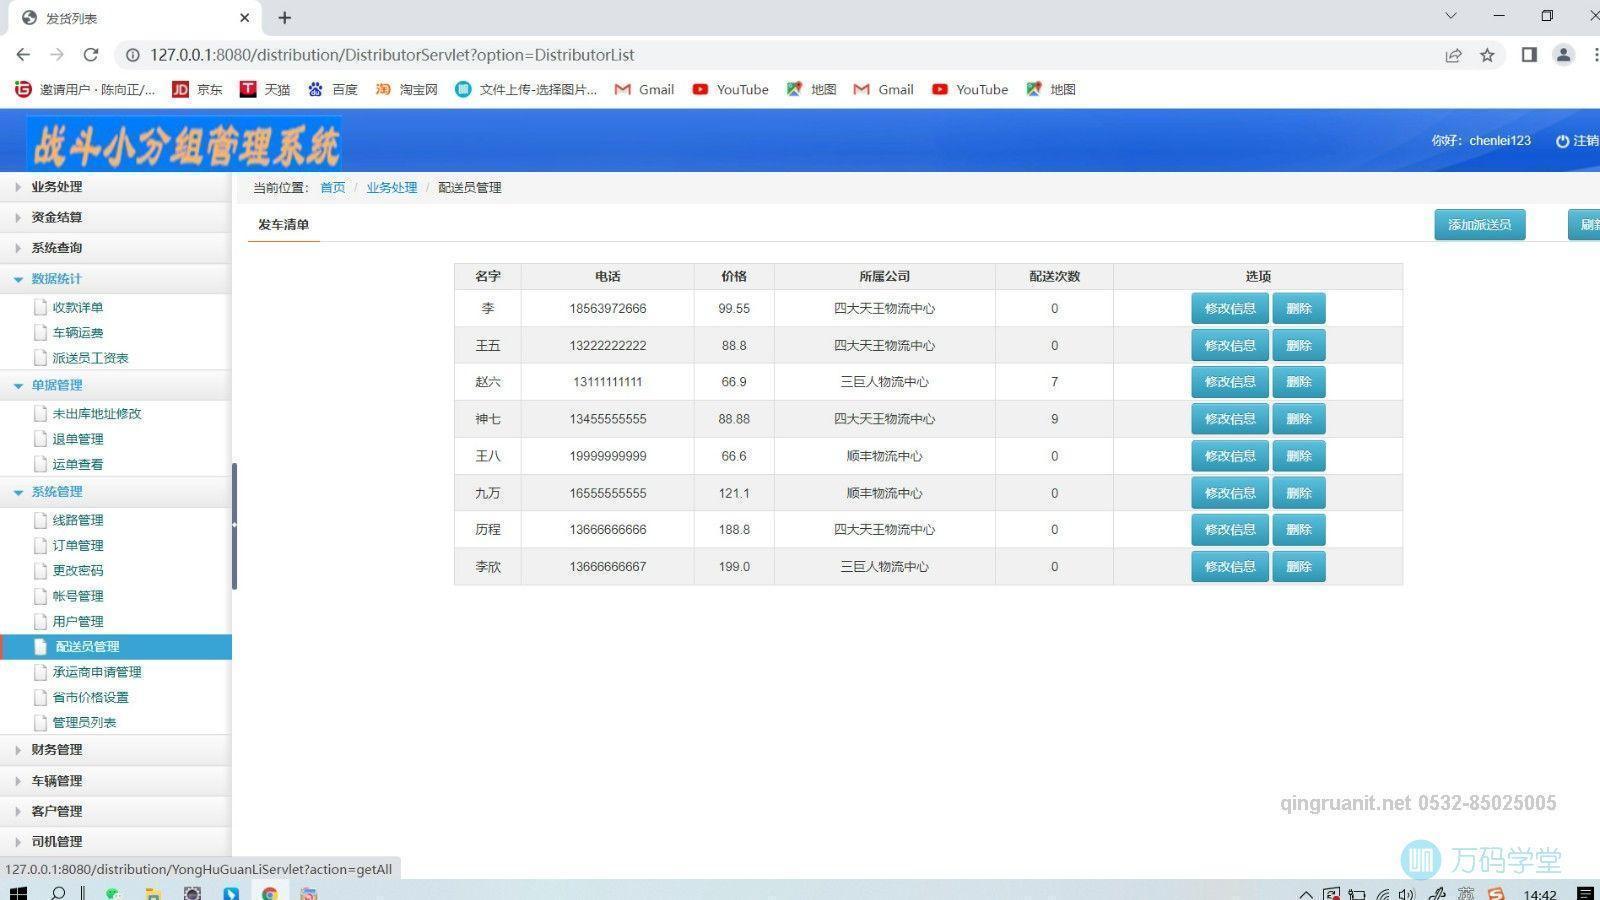Image resolution: width=1600 pixels, height=900 pixels.
Task: Open 车辆运费 in the sidebar
Action: point(78,332)
